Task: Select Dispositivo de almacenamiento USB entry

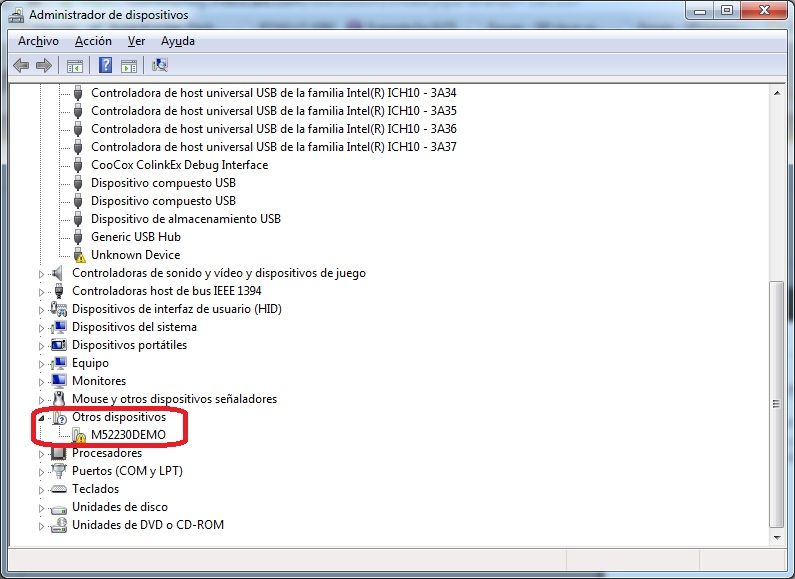Action: click(186, 219)
